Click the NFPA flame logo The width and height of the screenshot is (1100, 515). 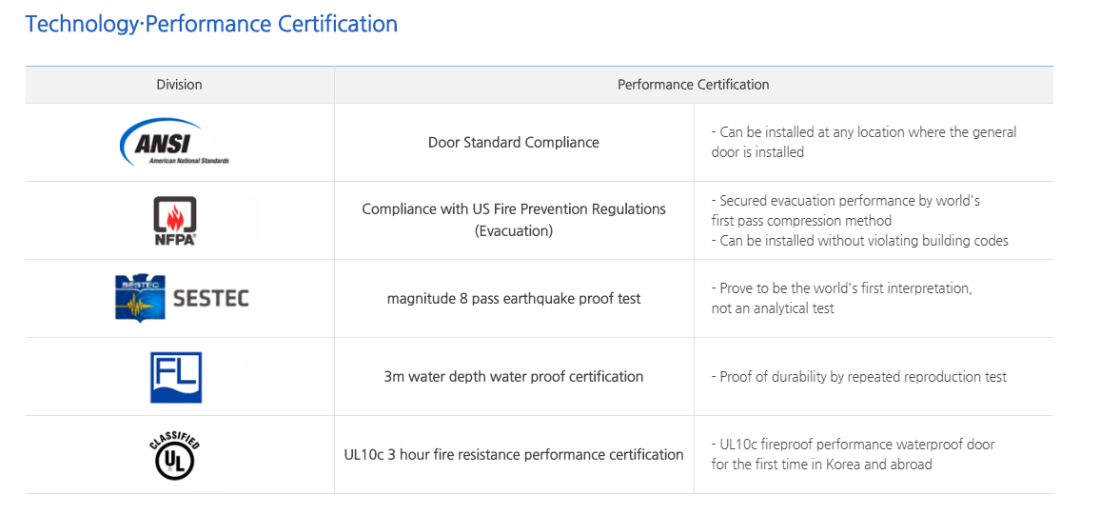click(x=175, y=220)
